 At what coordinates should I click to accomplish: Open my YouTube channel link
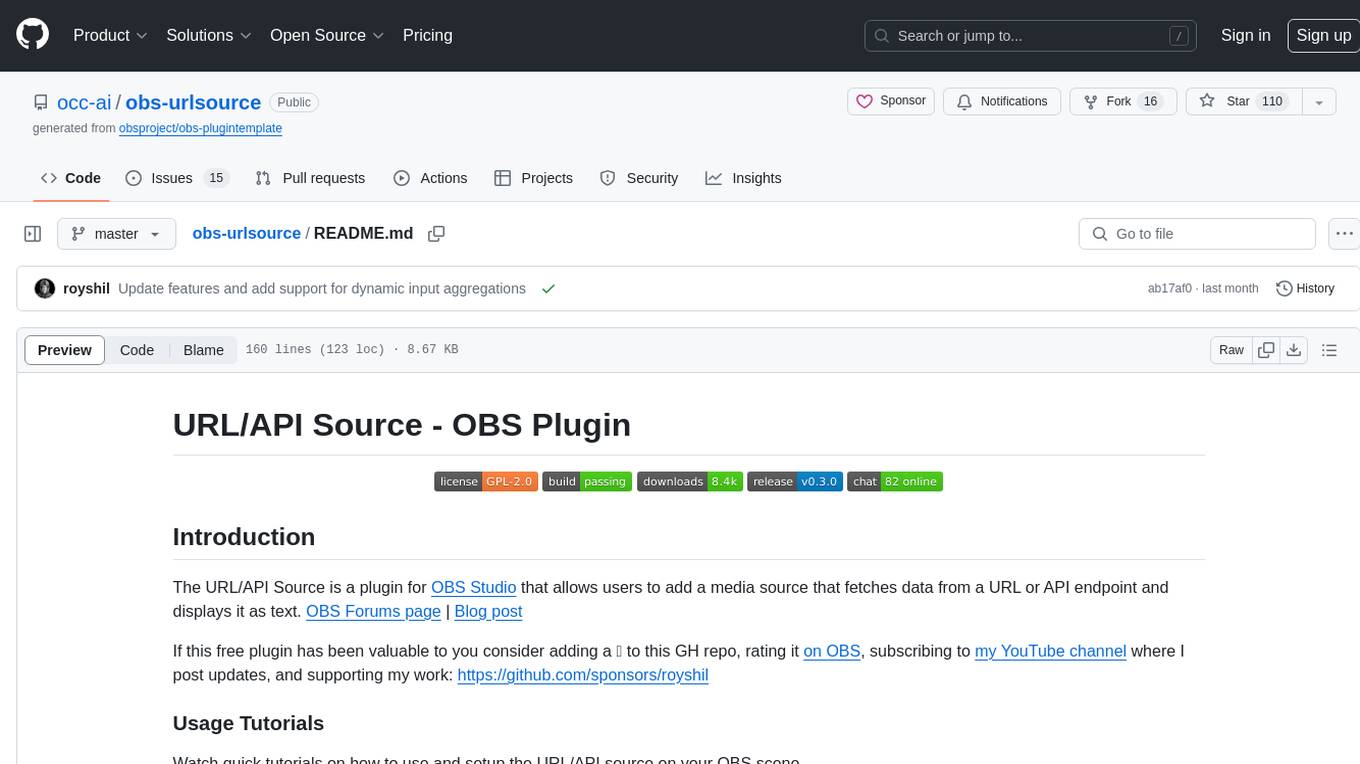pyautogui.click(x=1051, y=651)
